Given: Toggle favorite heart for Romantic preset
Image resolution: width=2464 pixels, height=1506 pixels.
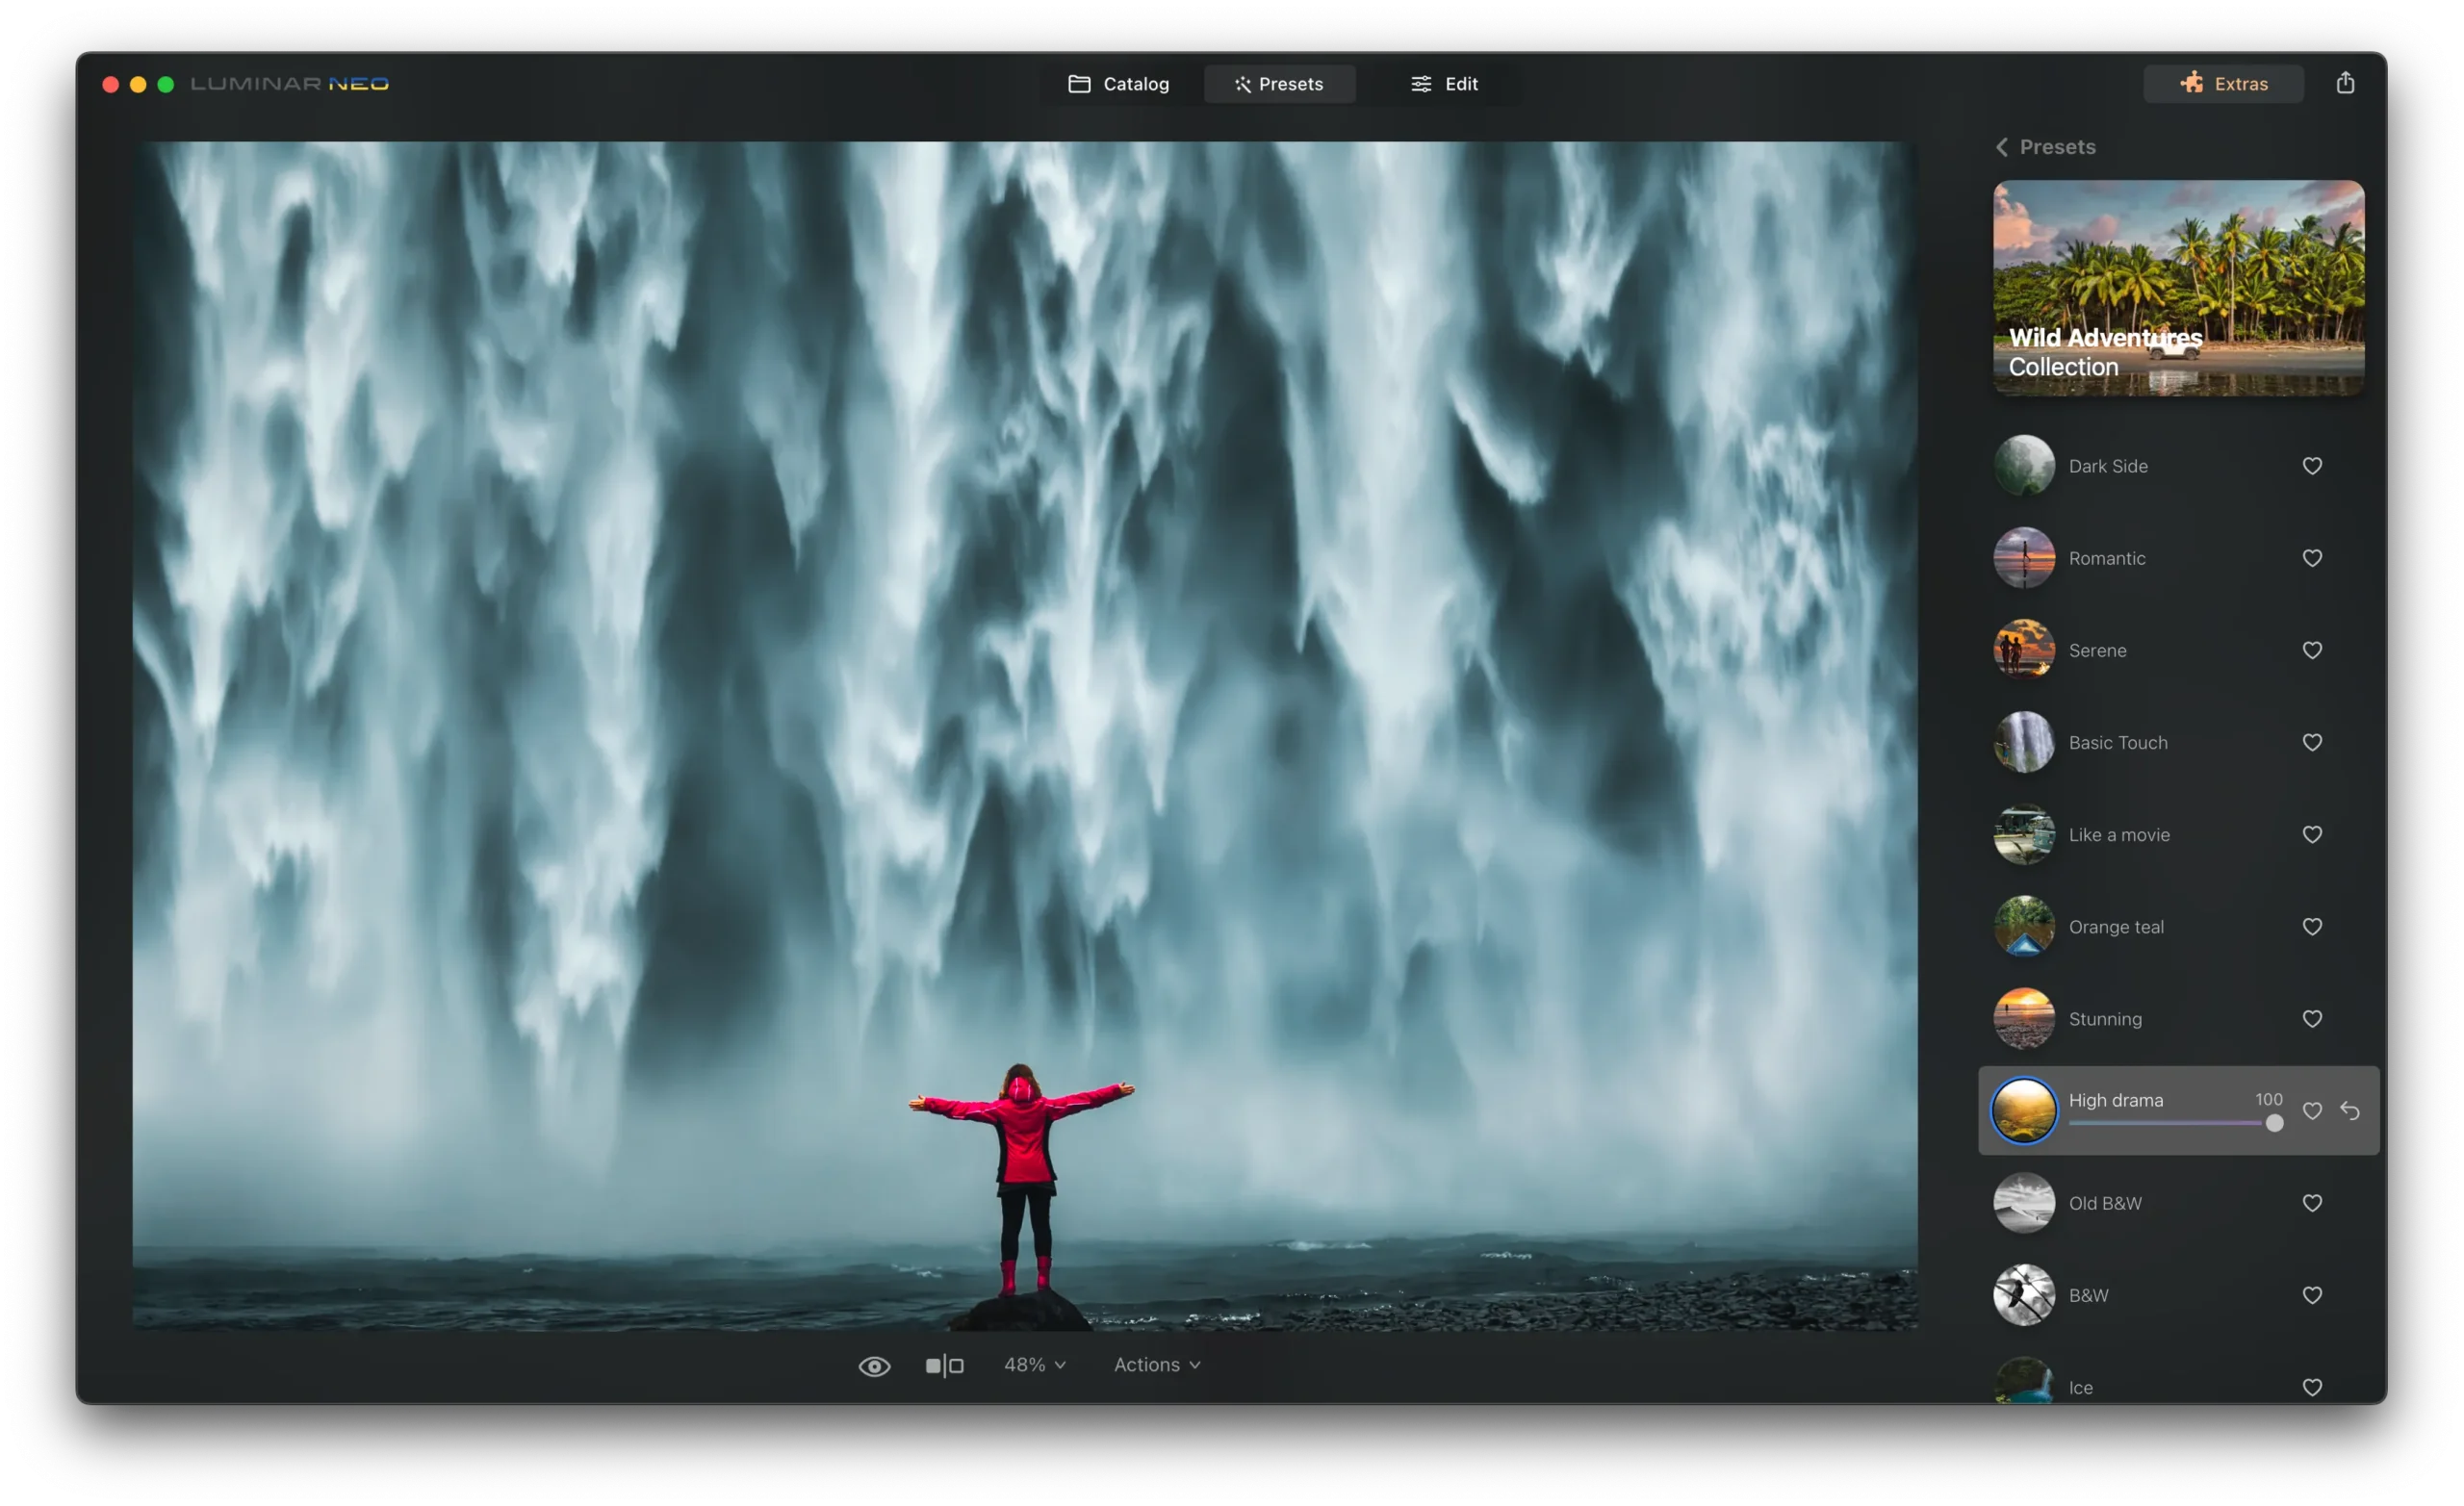Looking at the screenshot, I should (x=2312, y=558).
